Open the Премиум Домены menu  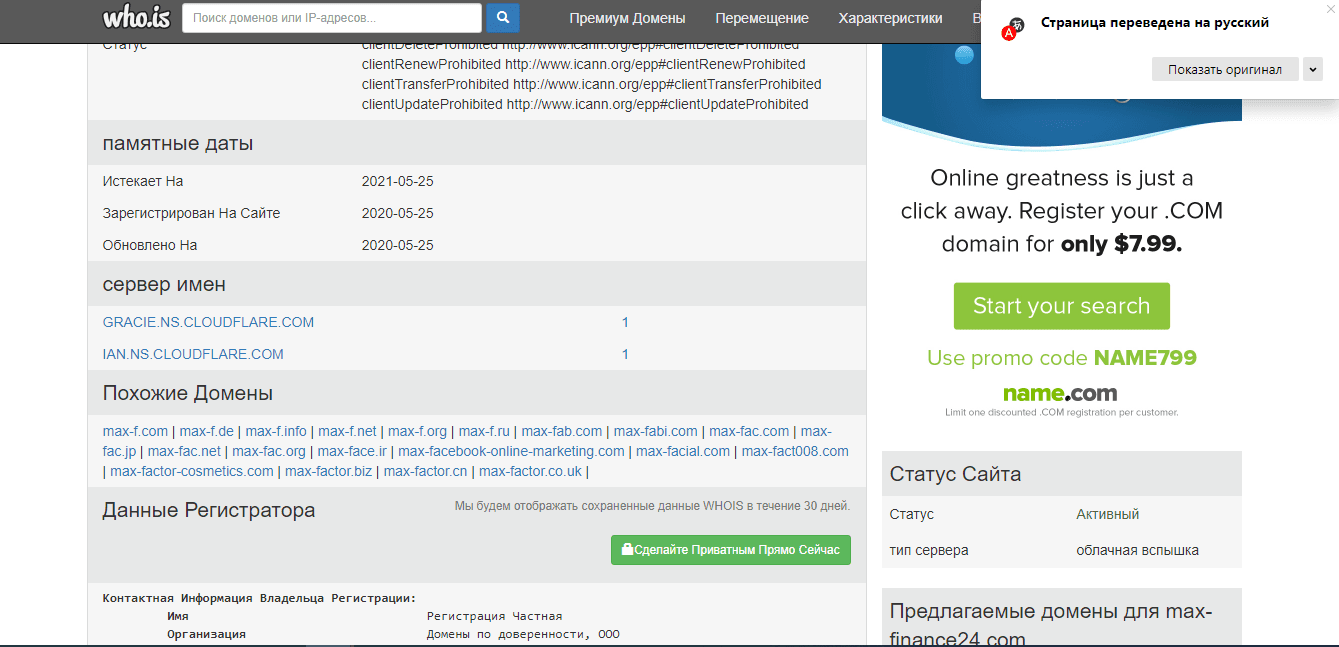[x=627, y=18]
